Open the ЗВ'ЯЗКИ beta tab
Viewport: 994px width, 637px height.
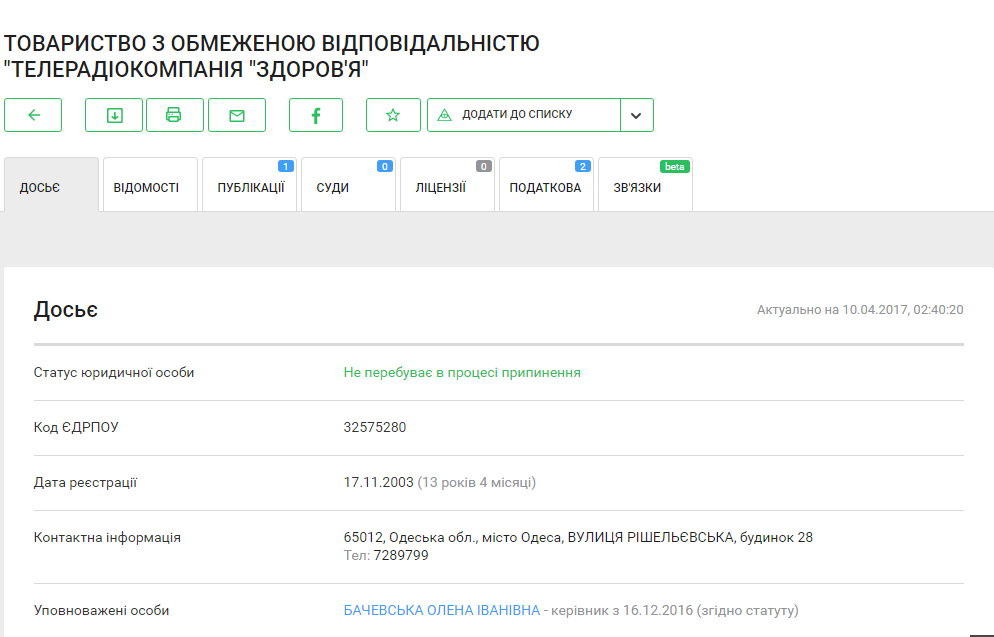tap(645, 184)
